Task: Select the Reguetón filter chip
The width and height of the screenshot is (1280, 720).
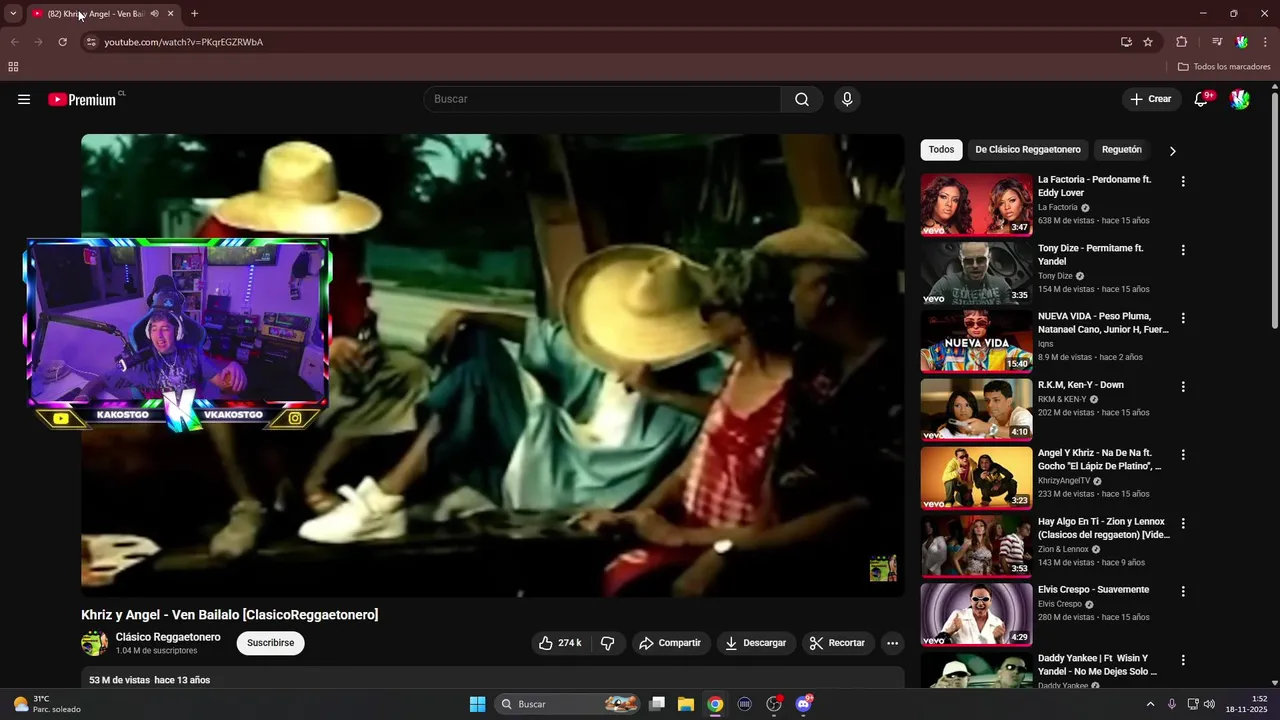Action: (1121, 150)
